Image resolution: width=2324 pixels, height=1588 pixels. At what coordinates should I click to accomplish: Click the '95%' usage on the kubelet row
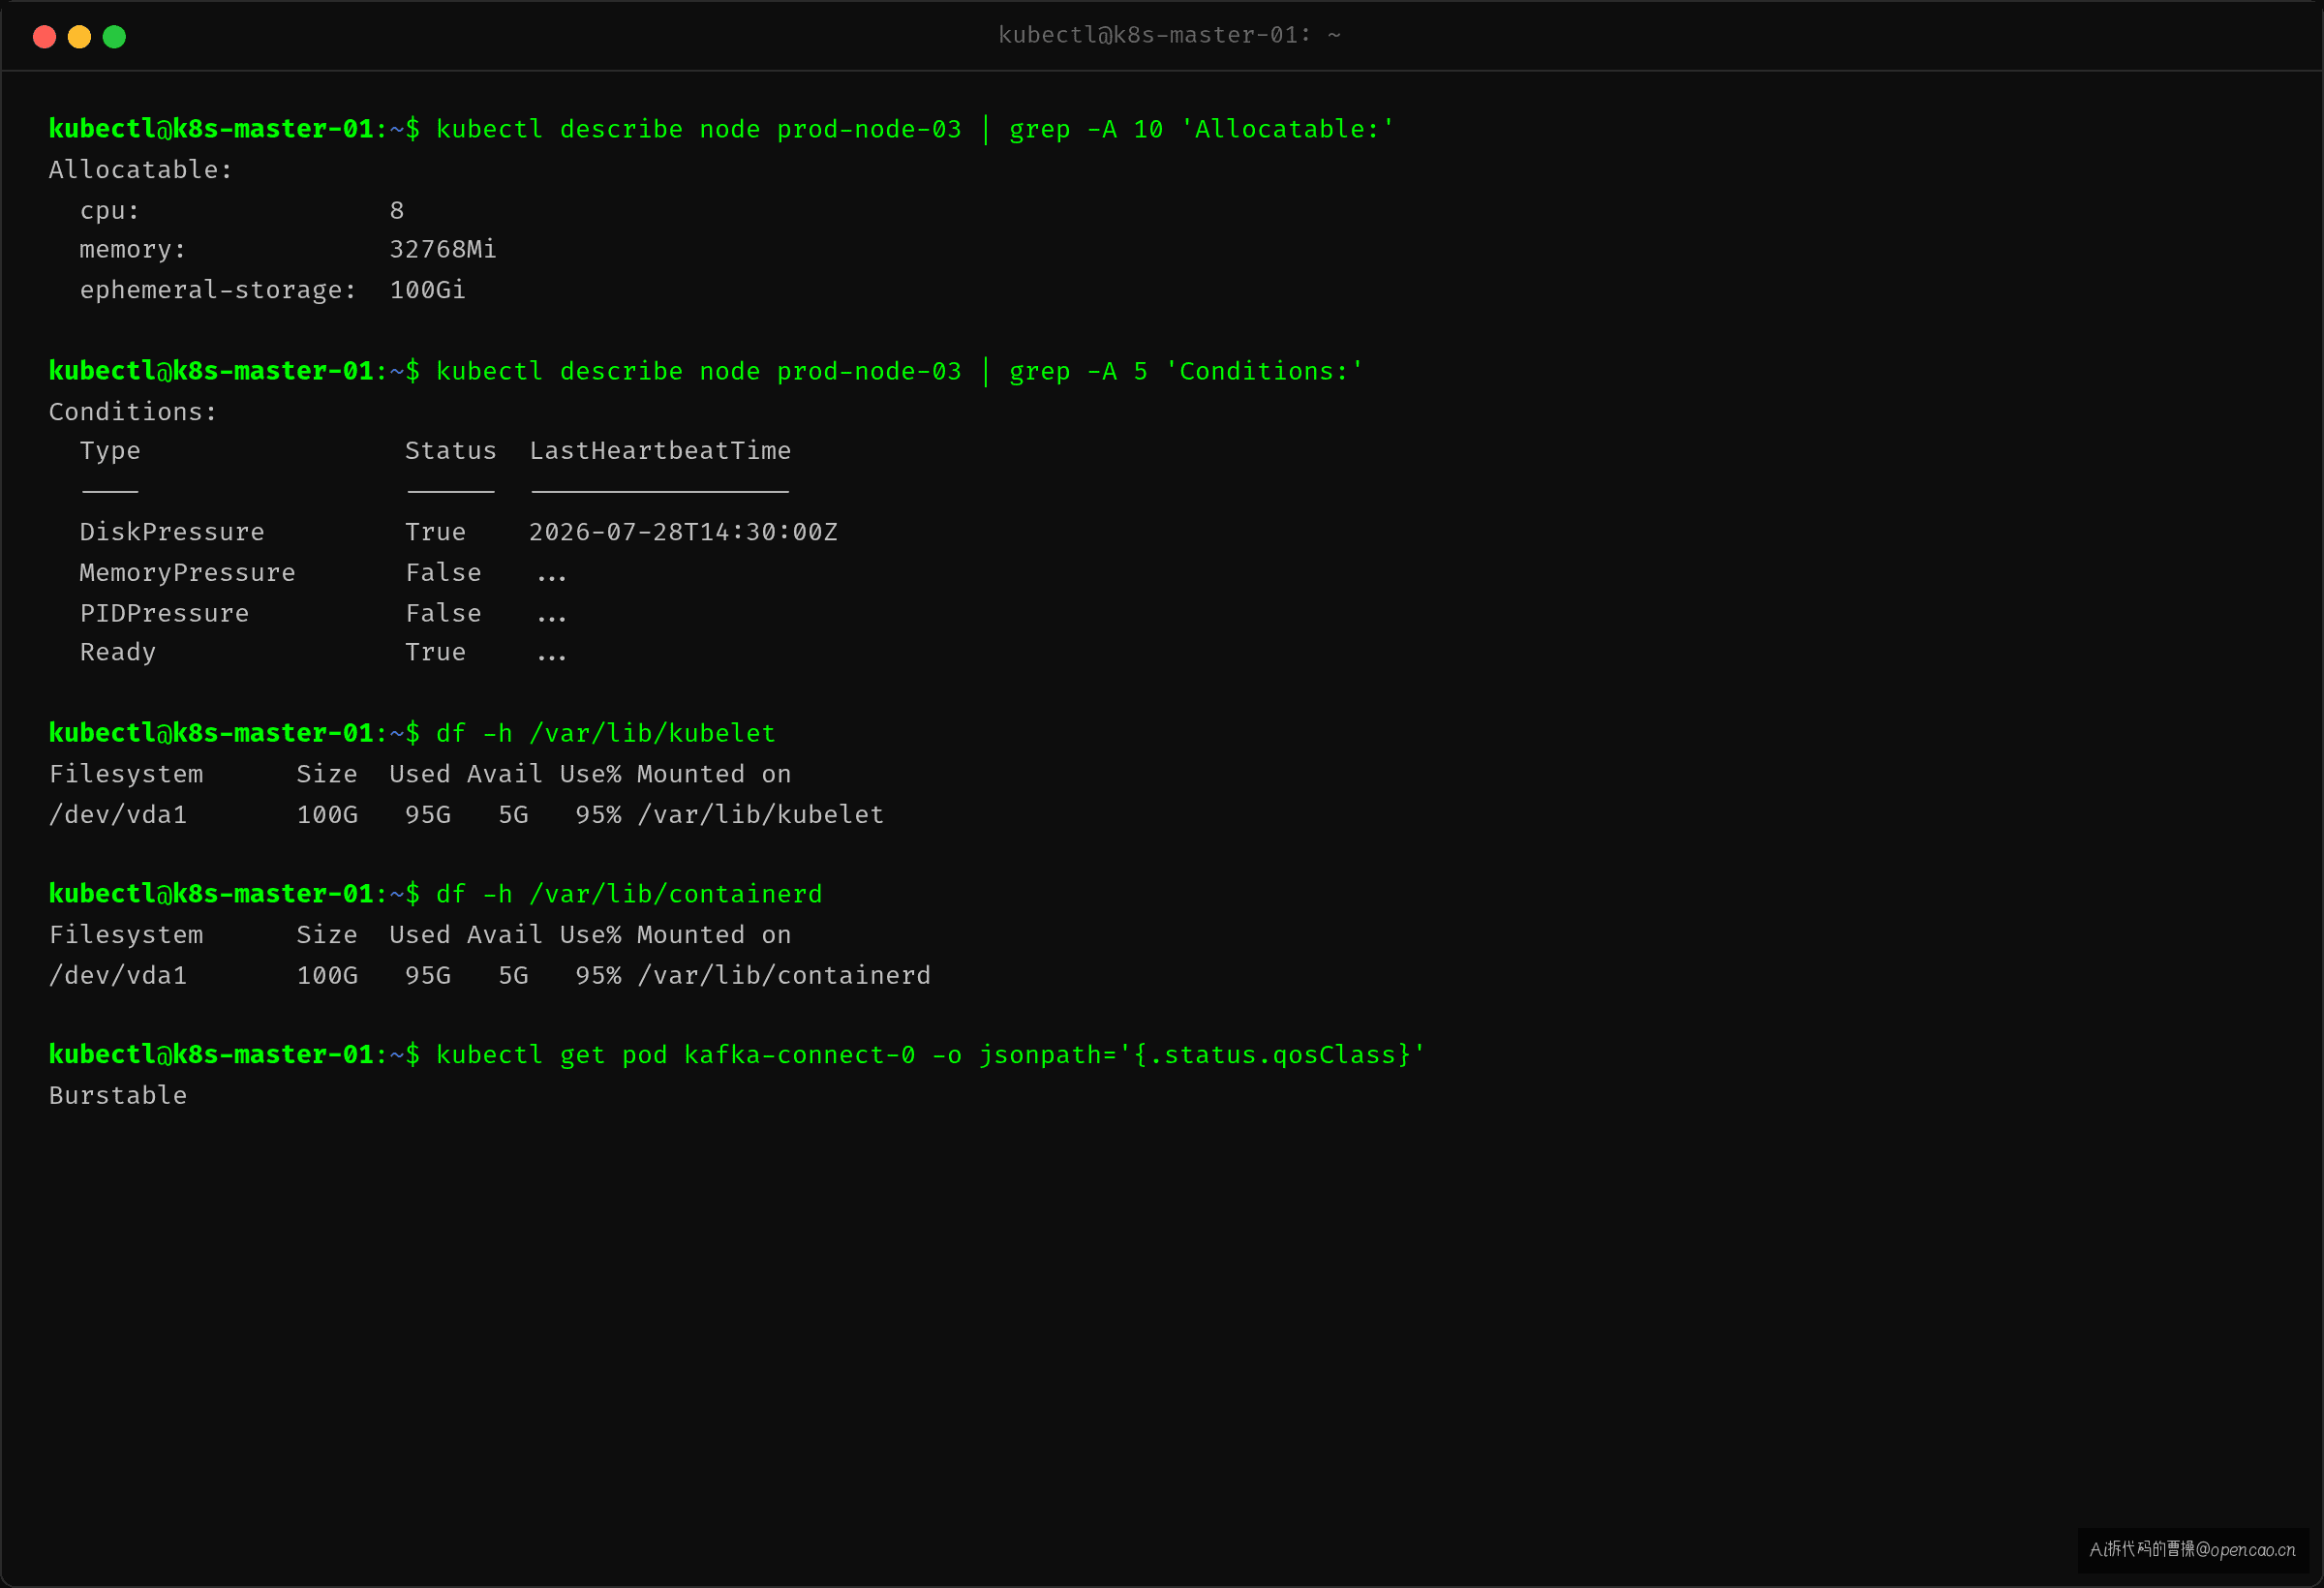598,815
